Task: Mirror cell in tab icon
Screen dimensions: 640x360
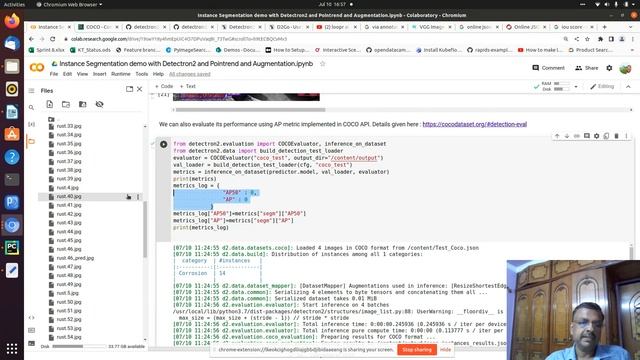Action: [x=606, y=136]
